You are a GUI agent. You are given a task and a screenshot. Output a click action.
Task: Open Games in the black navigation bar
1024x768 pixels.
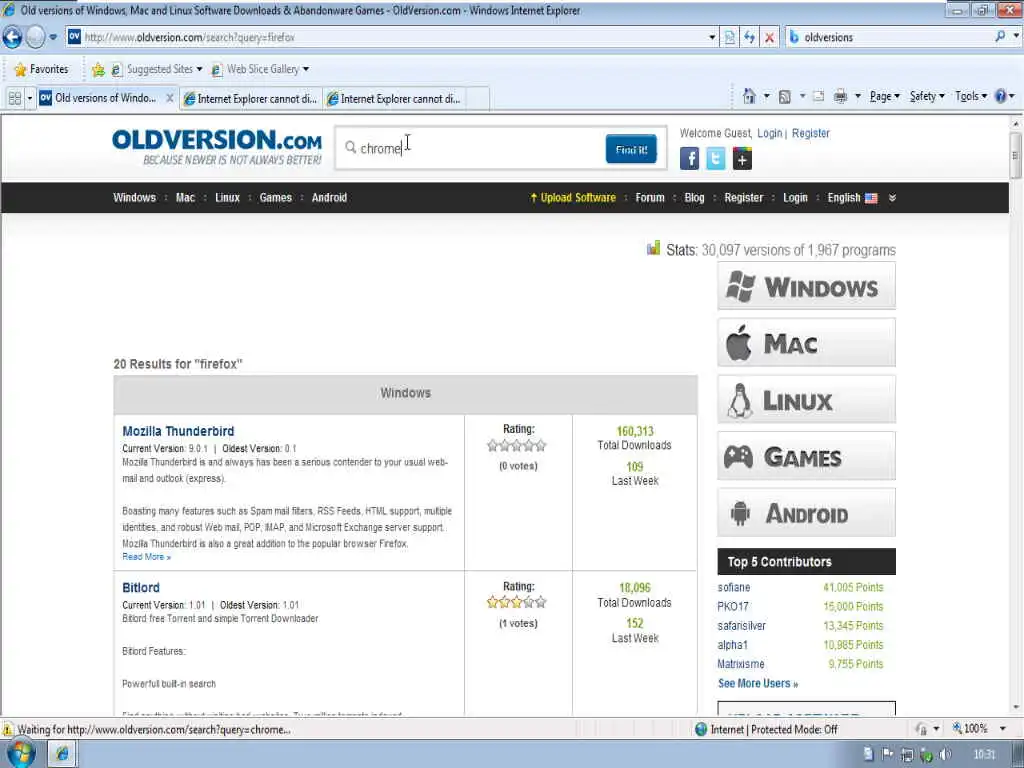pos(276,198)
